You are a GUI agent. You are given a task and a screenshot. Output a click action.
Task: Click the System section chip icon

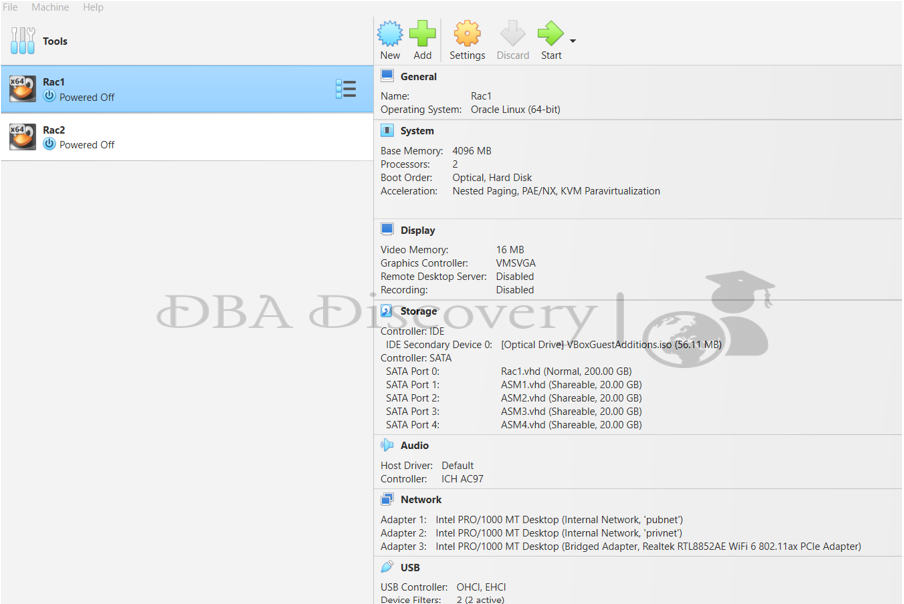387,130
